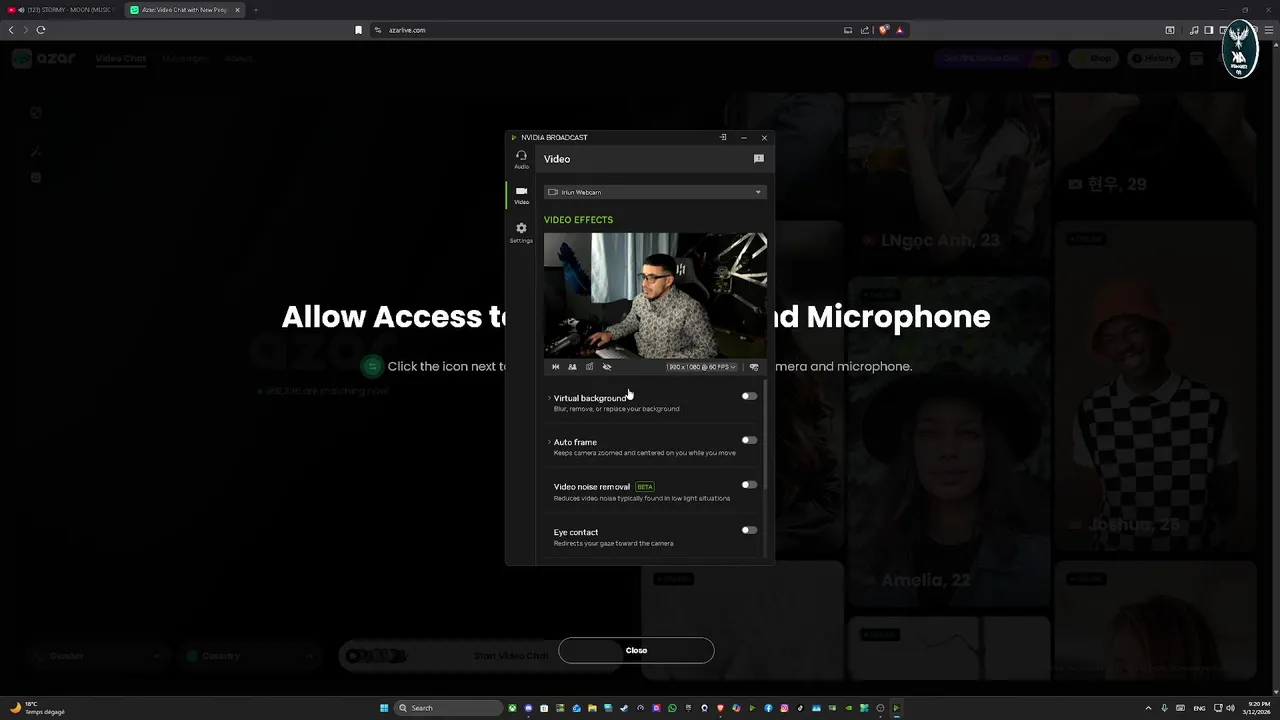Open the Windows Start menu
Image resolution: width=1280 pixels, height=720 pixels.
pos(384,708)
